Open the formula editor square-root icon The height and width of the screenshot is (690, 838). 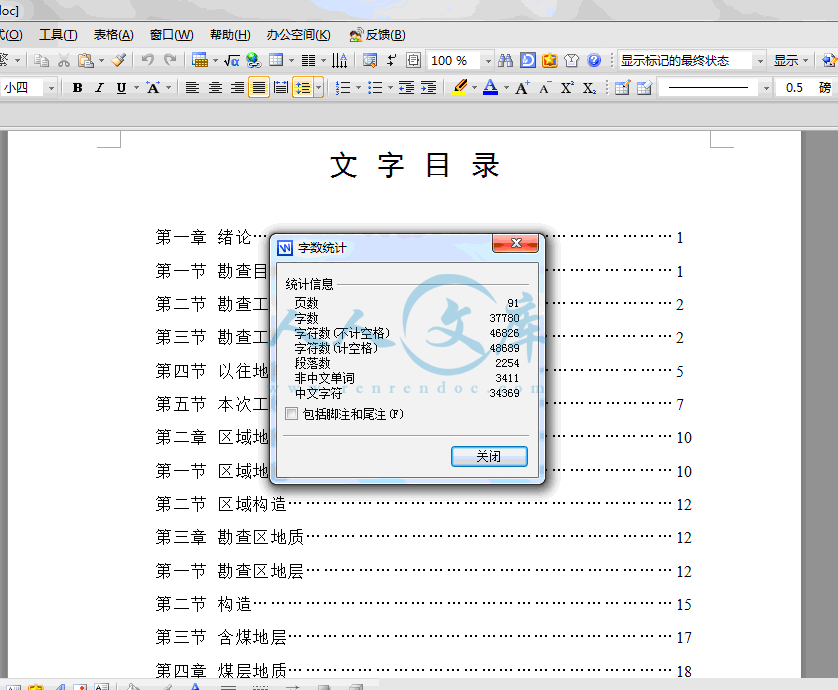click(231, 60)
